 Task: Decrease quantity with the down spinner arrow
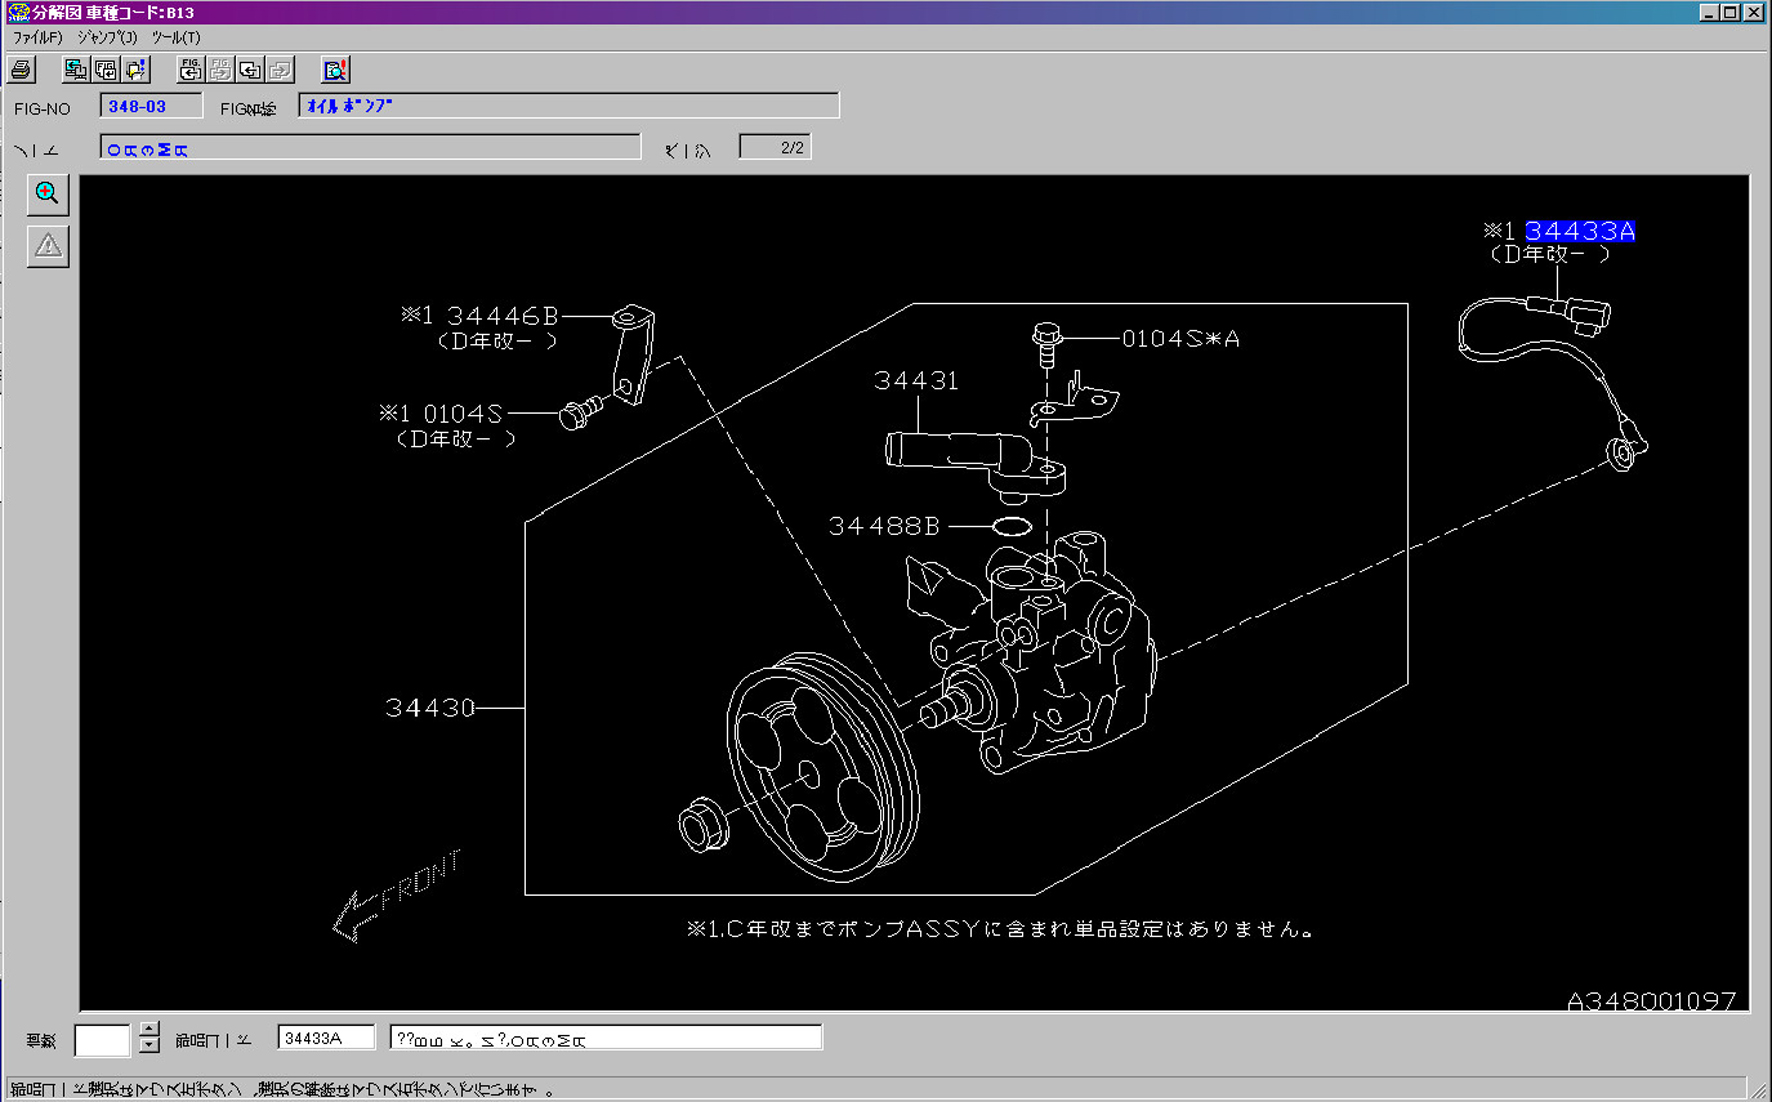click(149, 1046)
